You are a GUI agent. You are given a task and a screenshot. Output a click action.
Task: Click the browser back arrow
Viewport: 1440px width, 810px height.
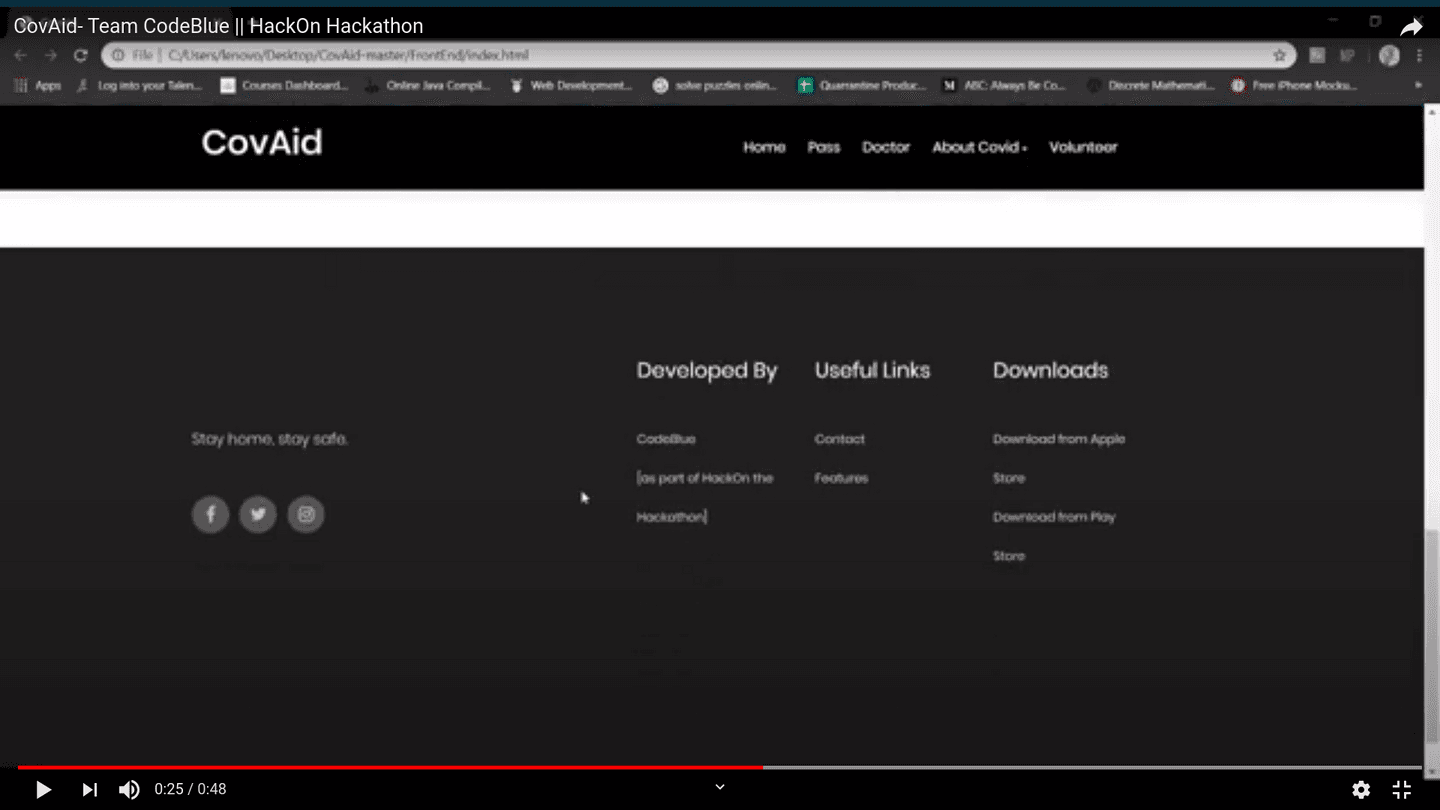pos(20,56)
